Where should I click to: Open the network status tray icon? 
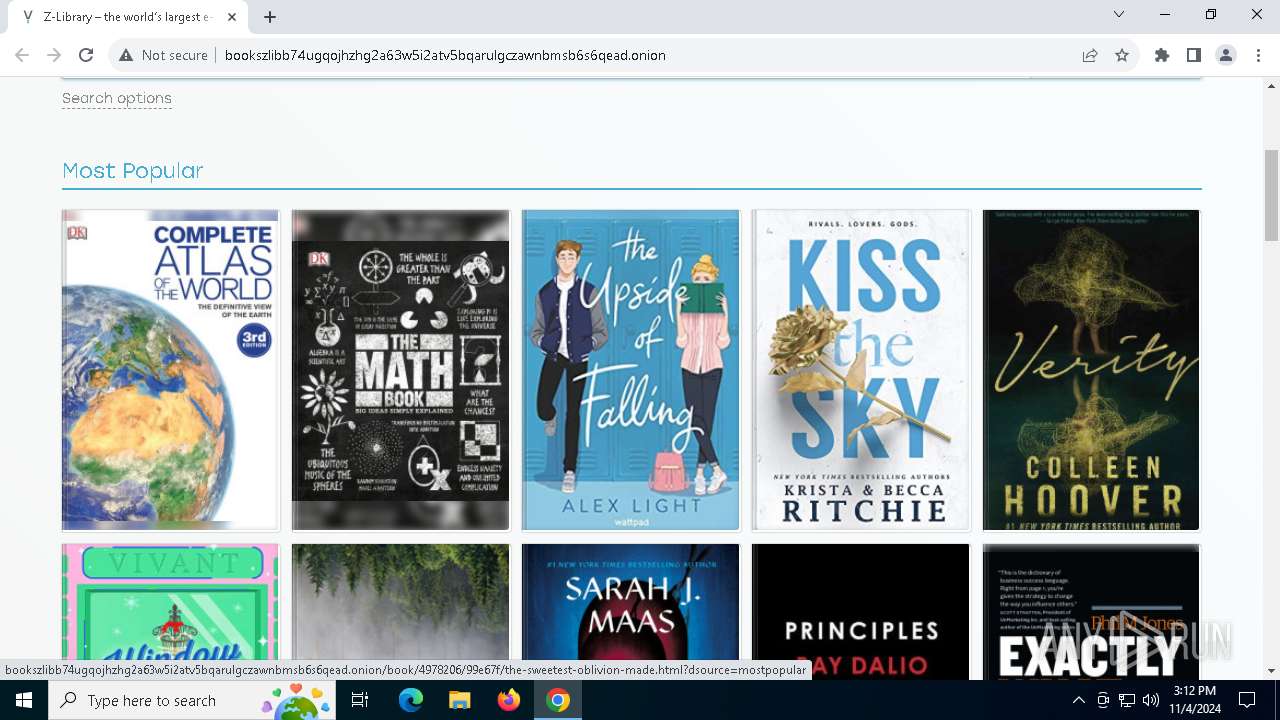[1127, 700]
